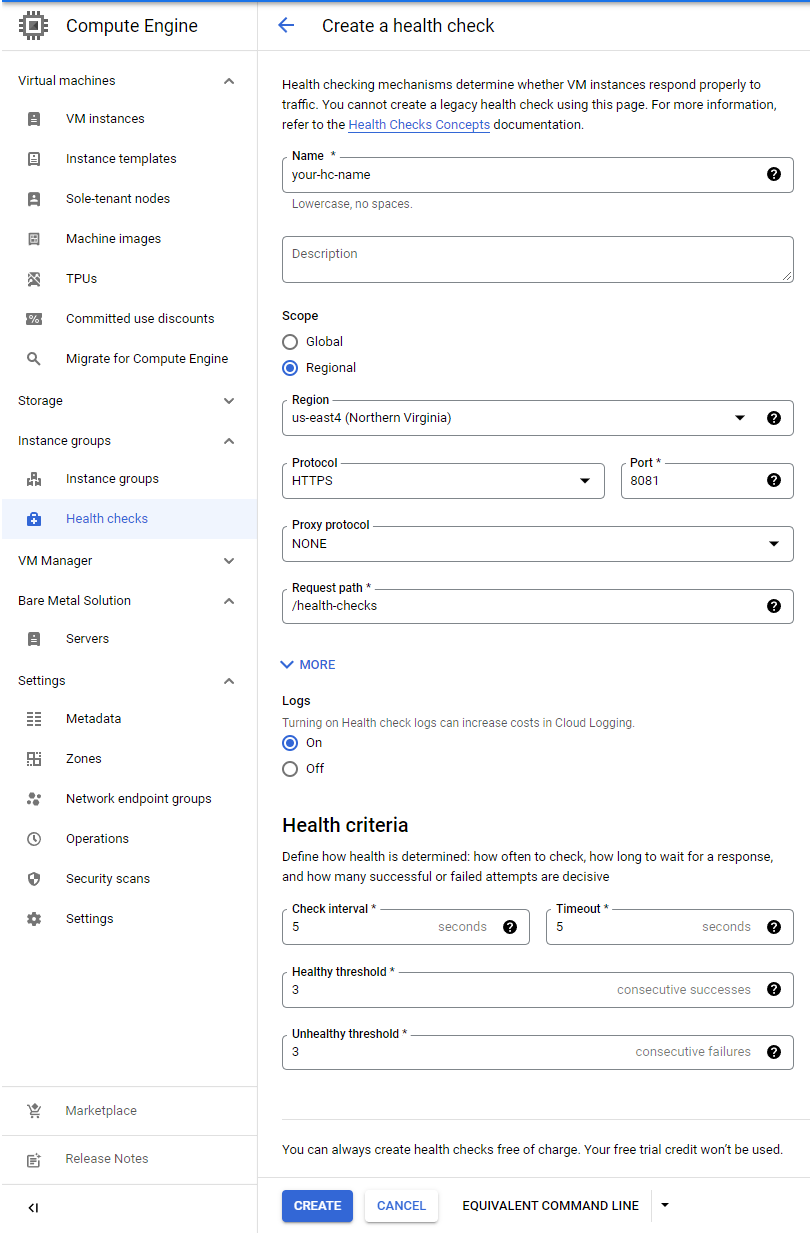Click the Instance templates sidebar icon
The width and height of the screenshot is (810, 1233).
pyautogui.click(x=34, y=159)
